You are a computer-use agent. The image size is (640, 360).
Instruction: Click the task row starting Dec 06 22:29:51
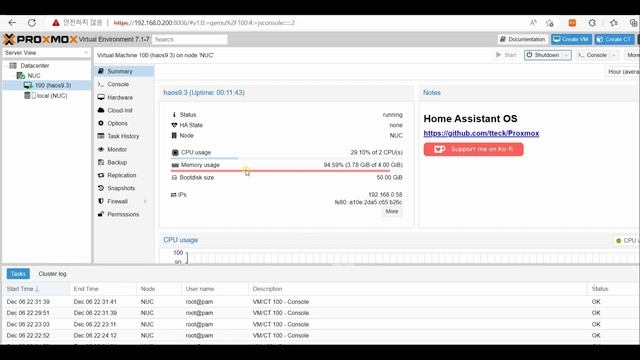[320, 313]
